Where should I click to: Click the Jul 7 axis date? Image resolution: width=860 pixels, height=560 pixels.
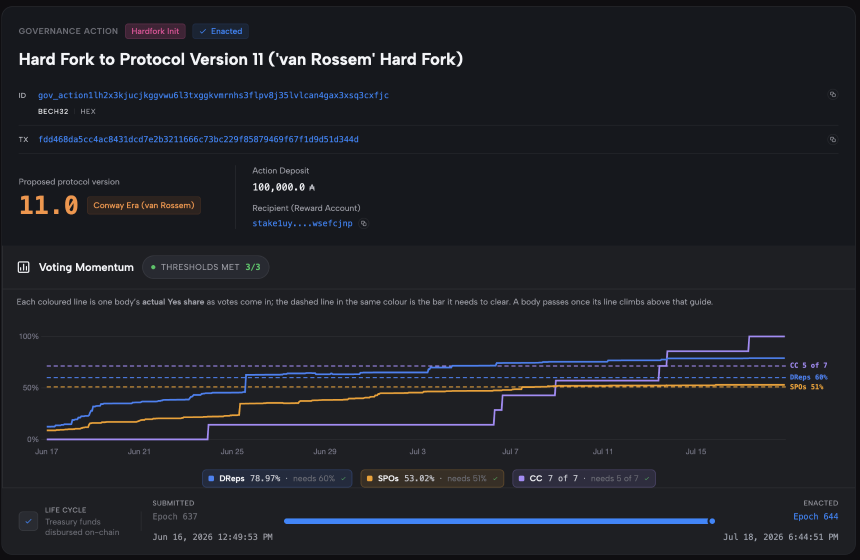click(x=510, y=451)
